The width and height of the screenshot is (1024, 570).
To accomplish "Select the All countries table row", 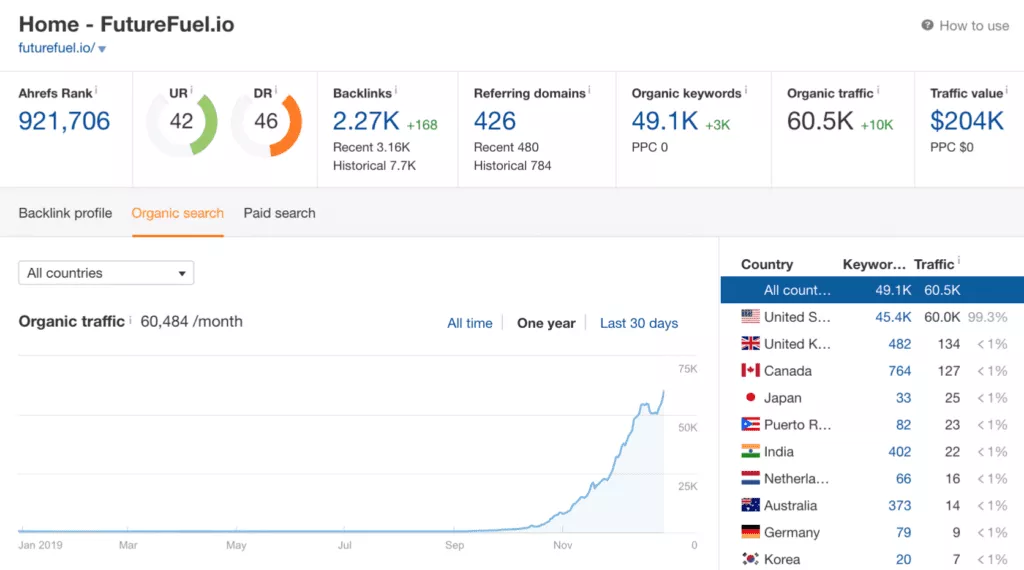I will tap(872, 290).
